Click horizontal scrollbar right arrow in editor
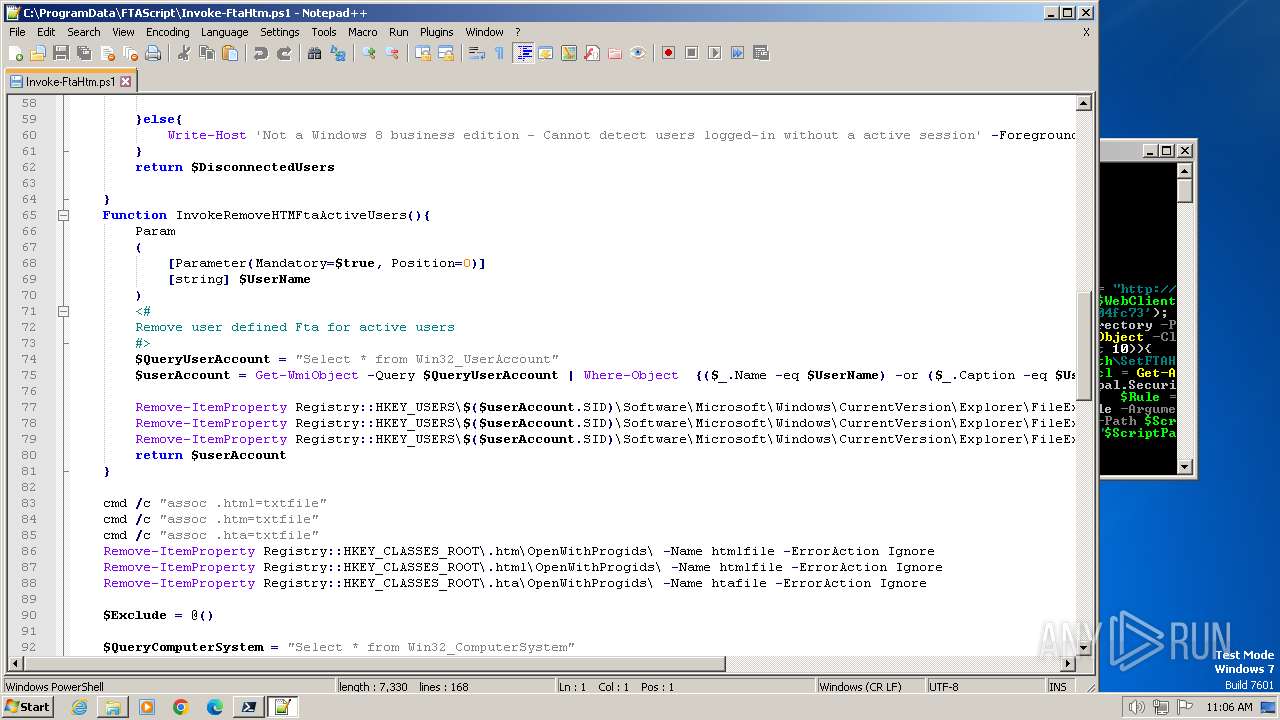This screenshot has height=720, width=1280. 1068,664
